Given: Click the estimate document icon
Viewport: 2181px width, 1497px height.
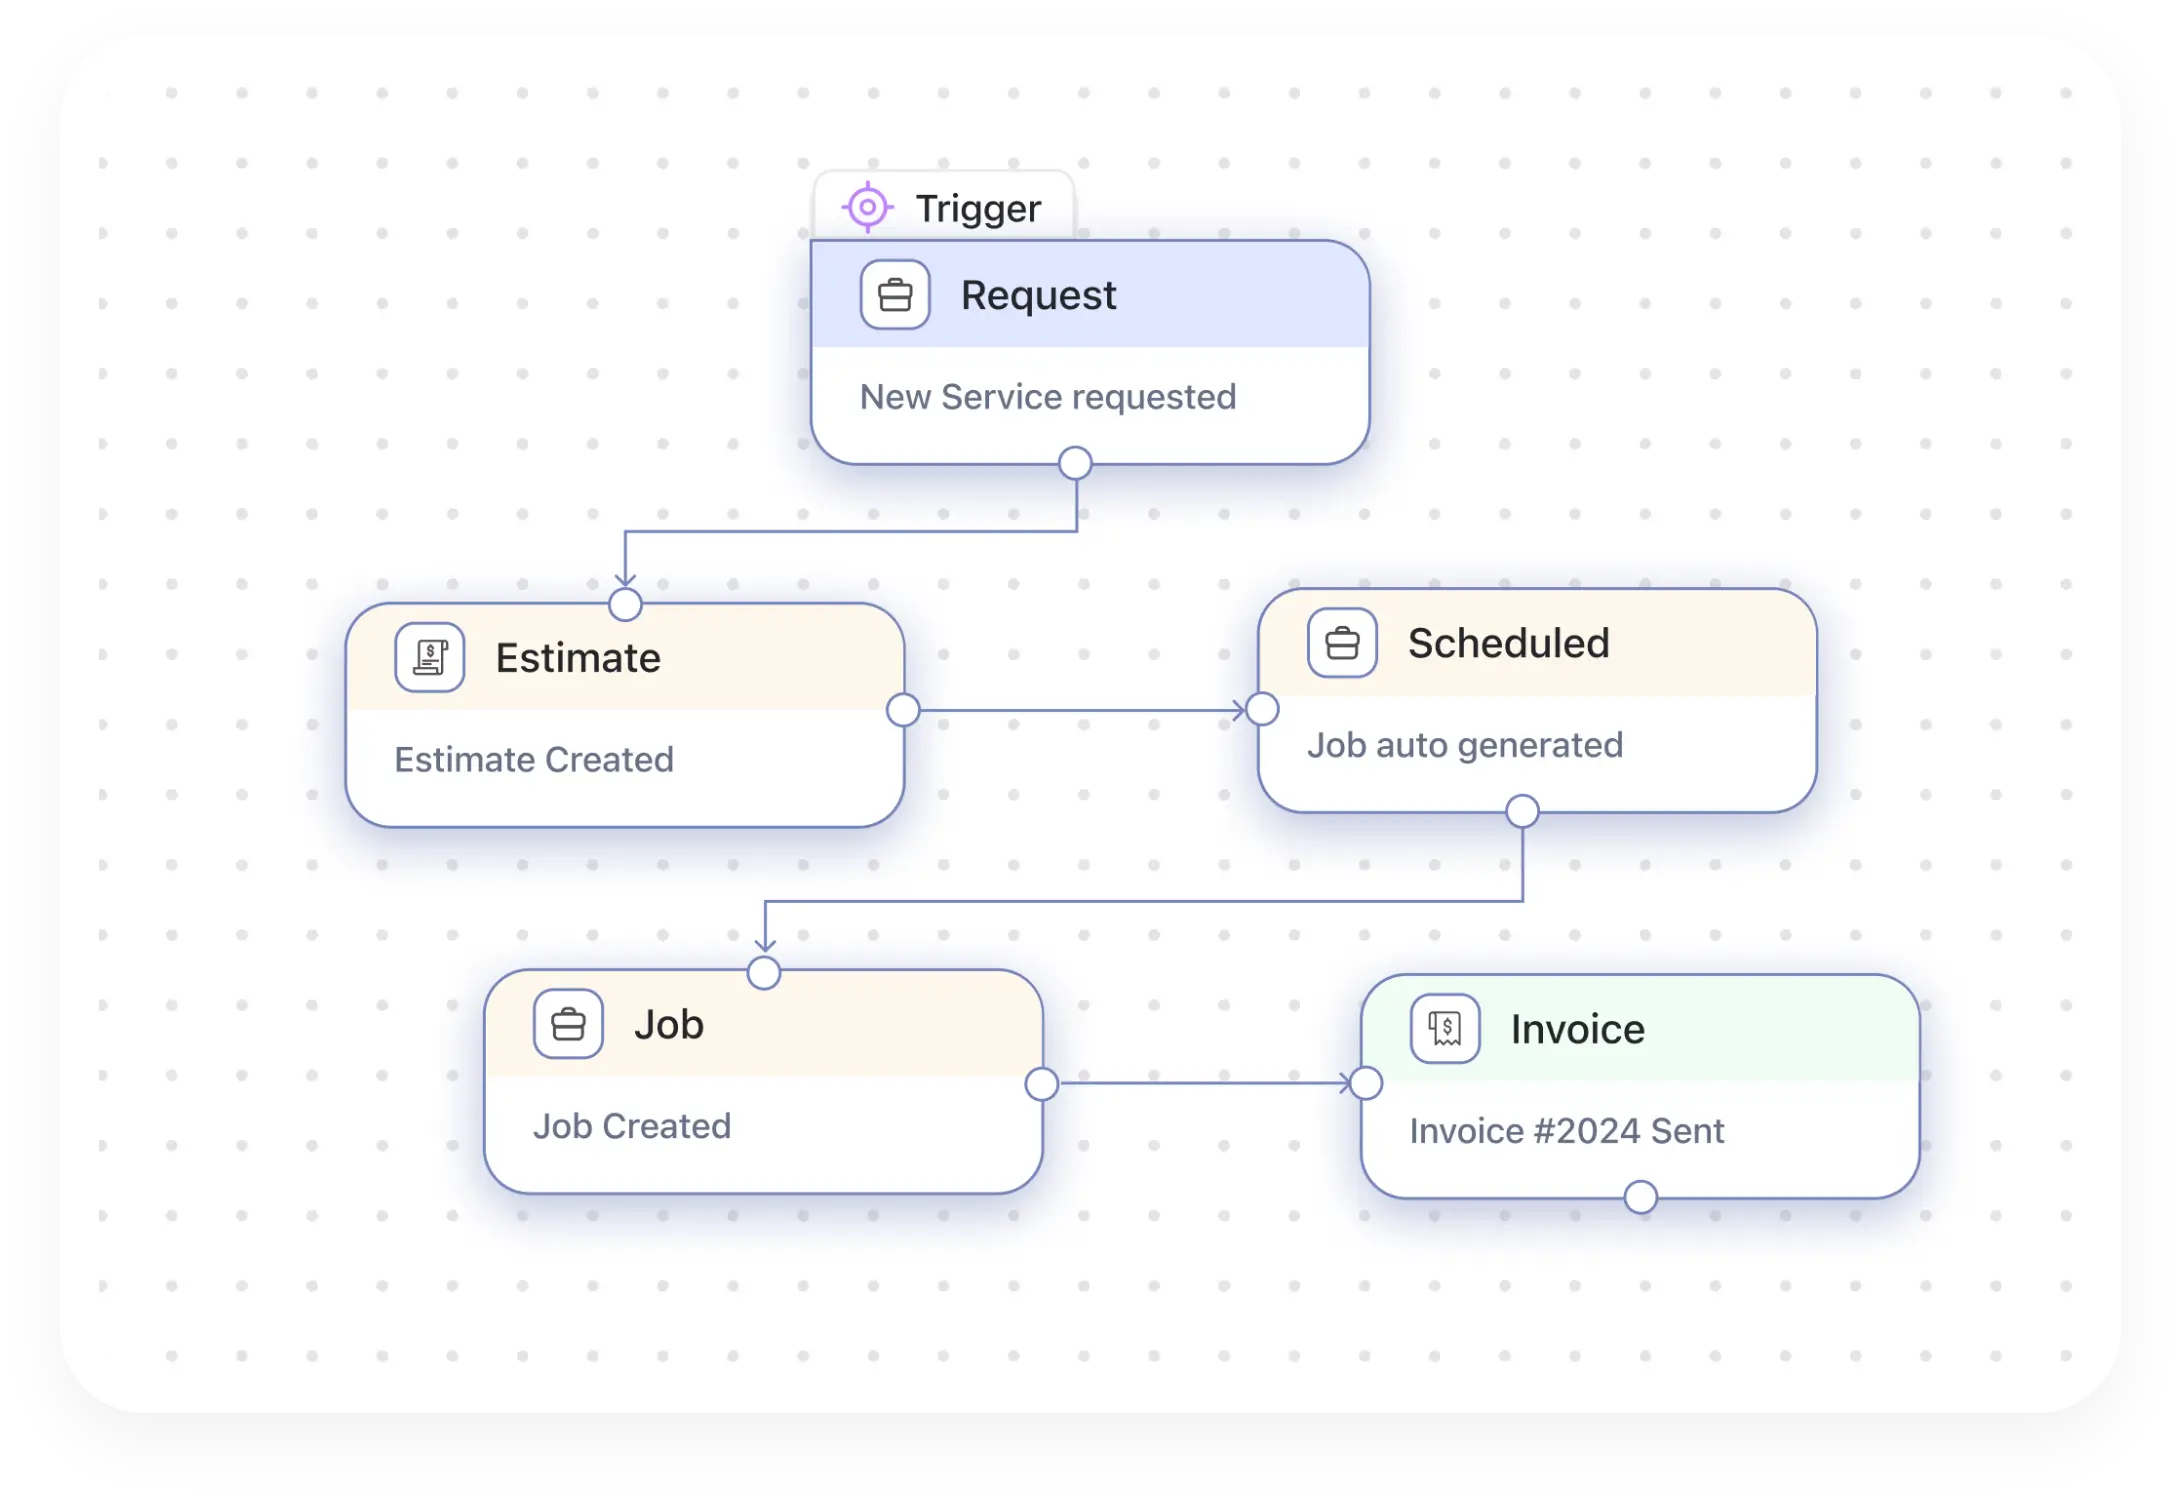Looking at the screenshot, I should tap(430, 657).
